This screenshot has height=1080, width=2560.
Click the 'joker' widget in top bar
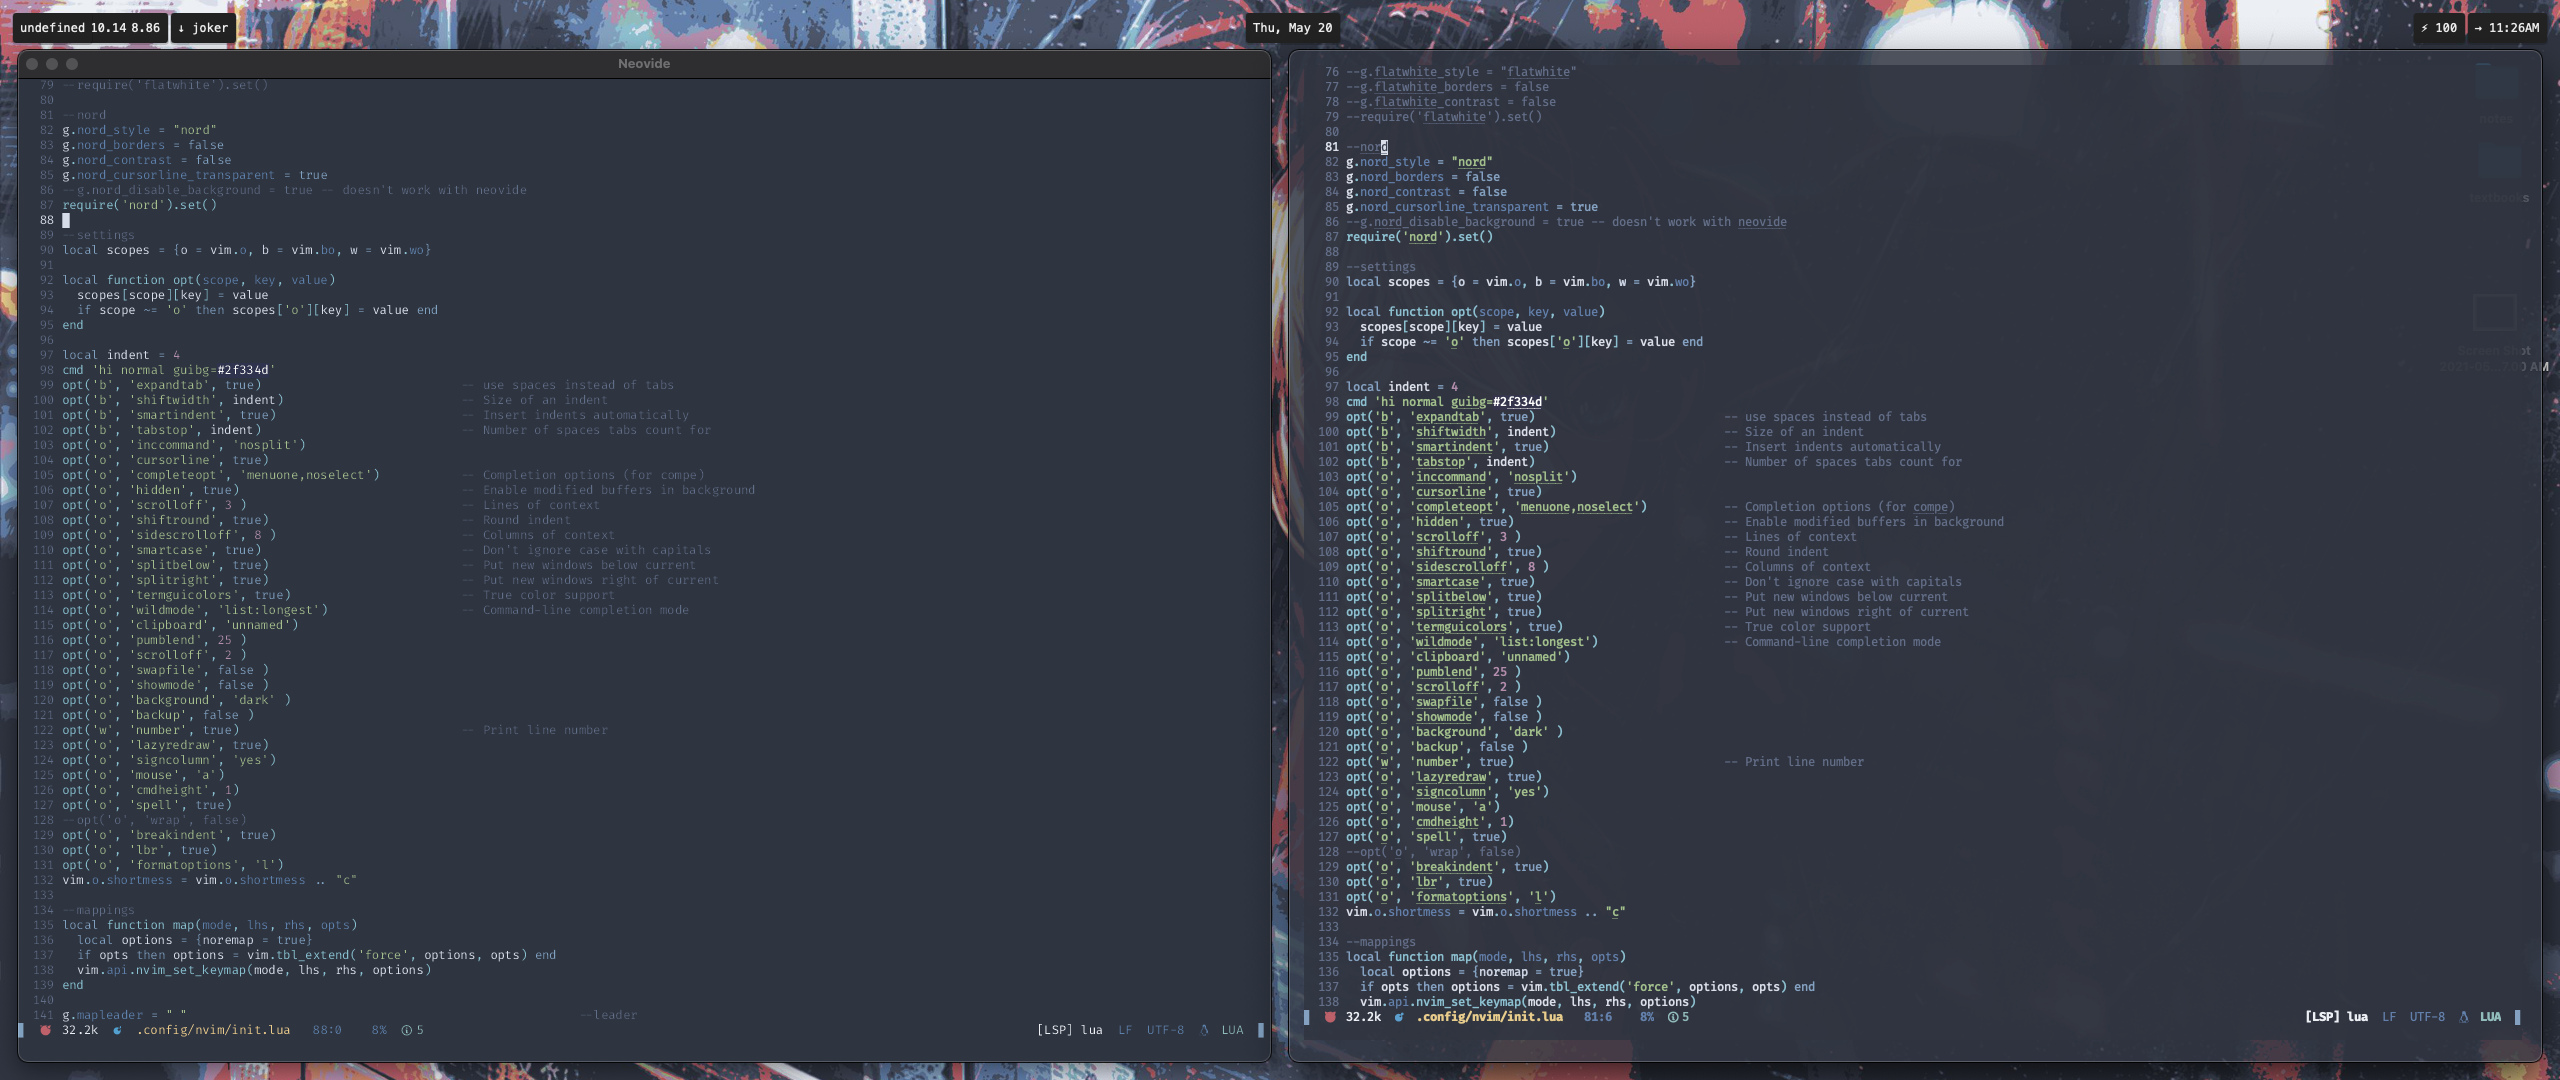tap(203, 28)
